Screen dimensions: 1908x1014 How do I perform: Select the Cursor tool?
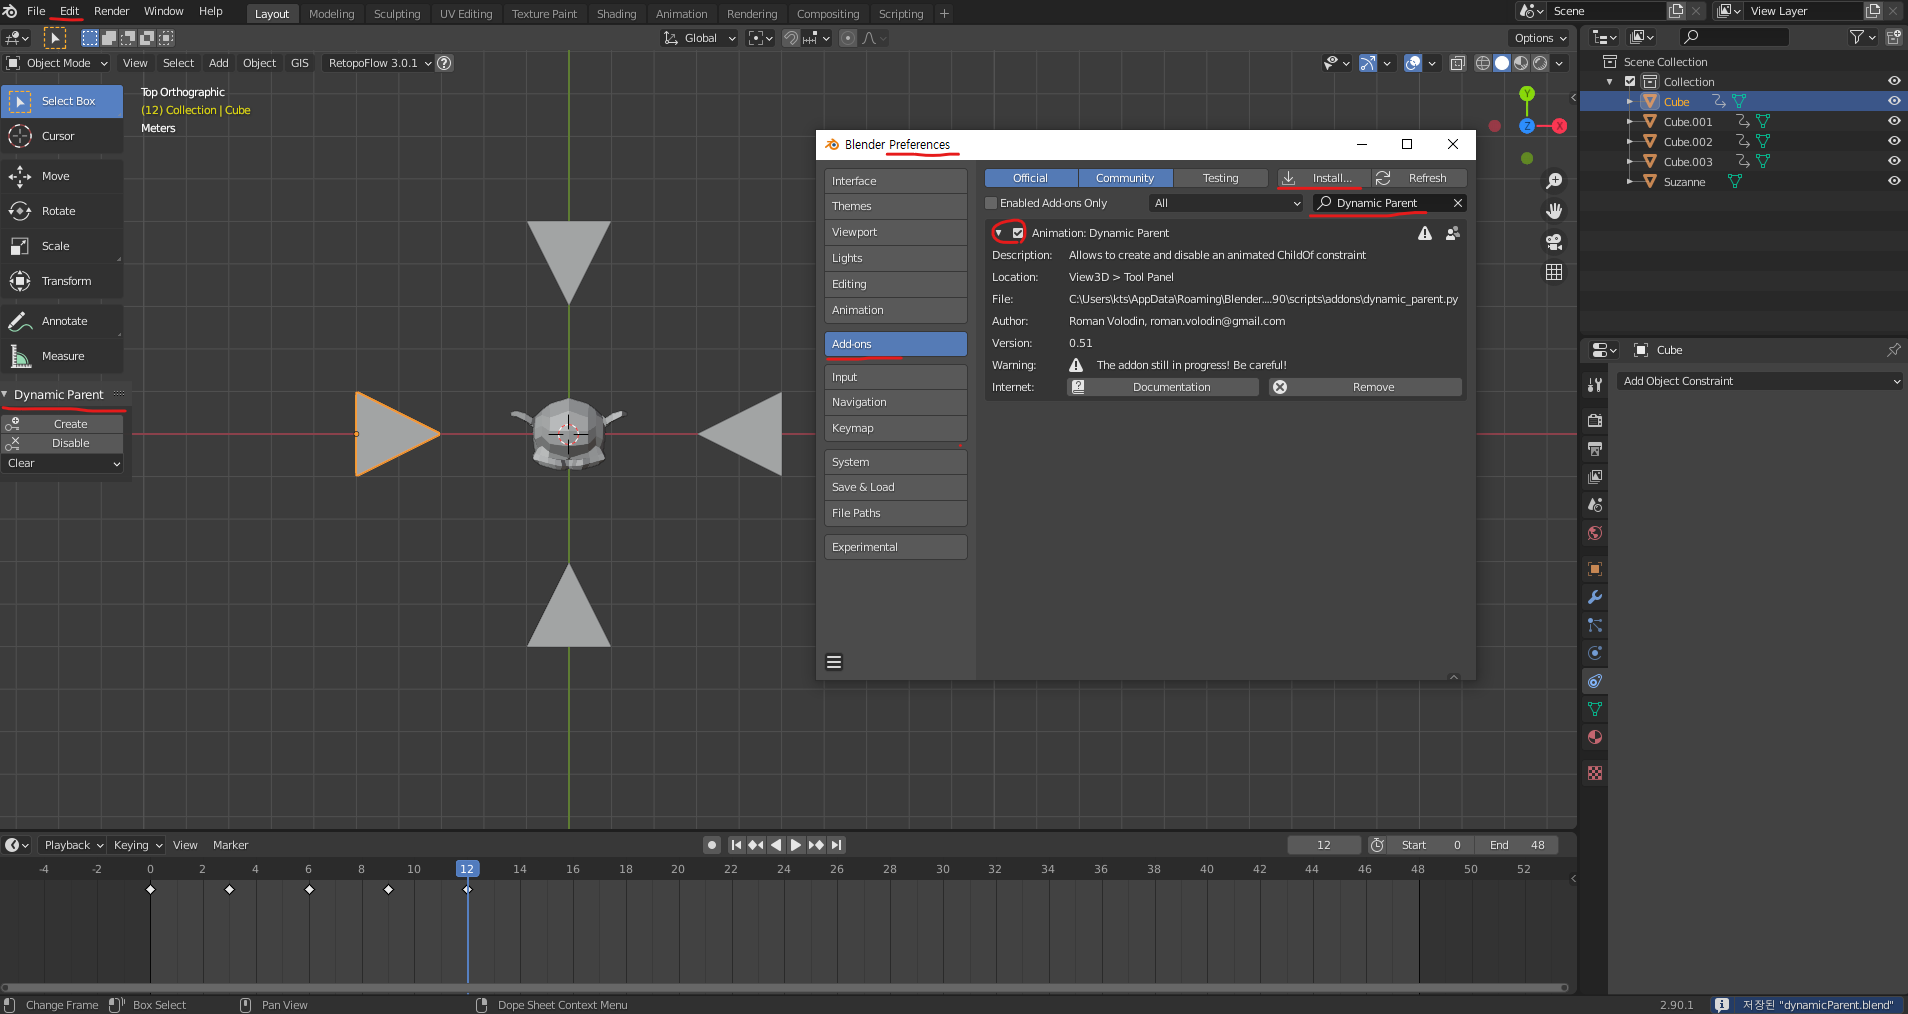coord(58,136)
